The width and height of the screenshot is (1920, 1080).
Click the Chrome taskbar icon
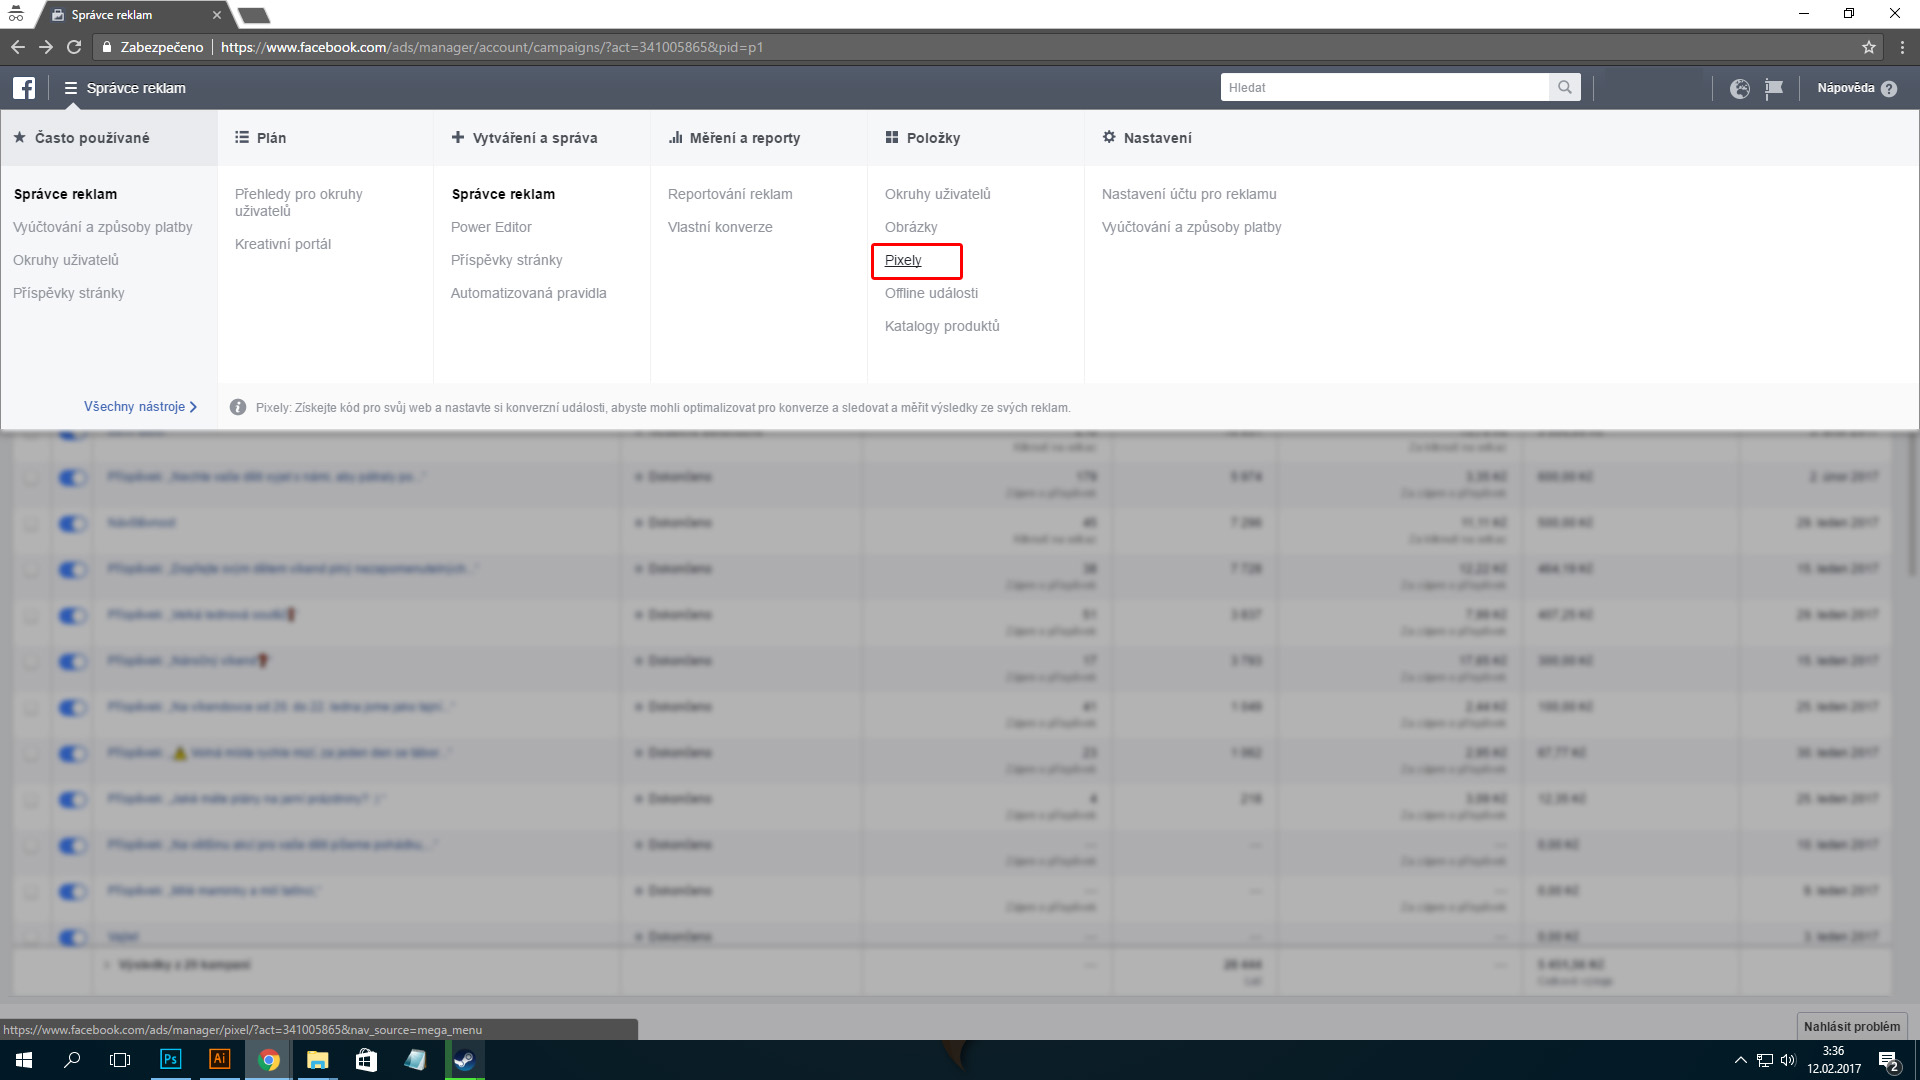(268, 1060)
